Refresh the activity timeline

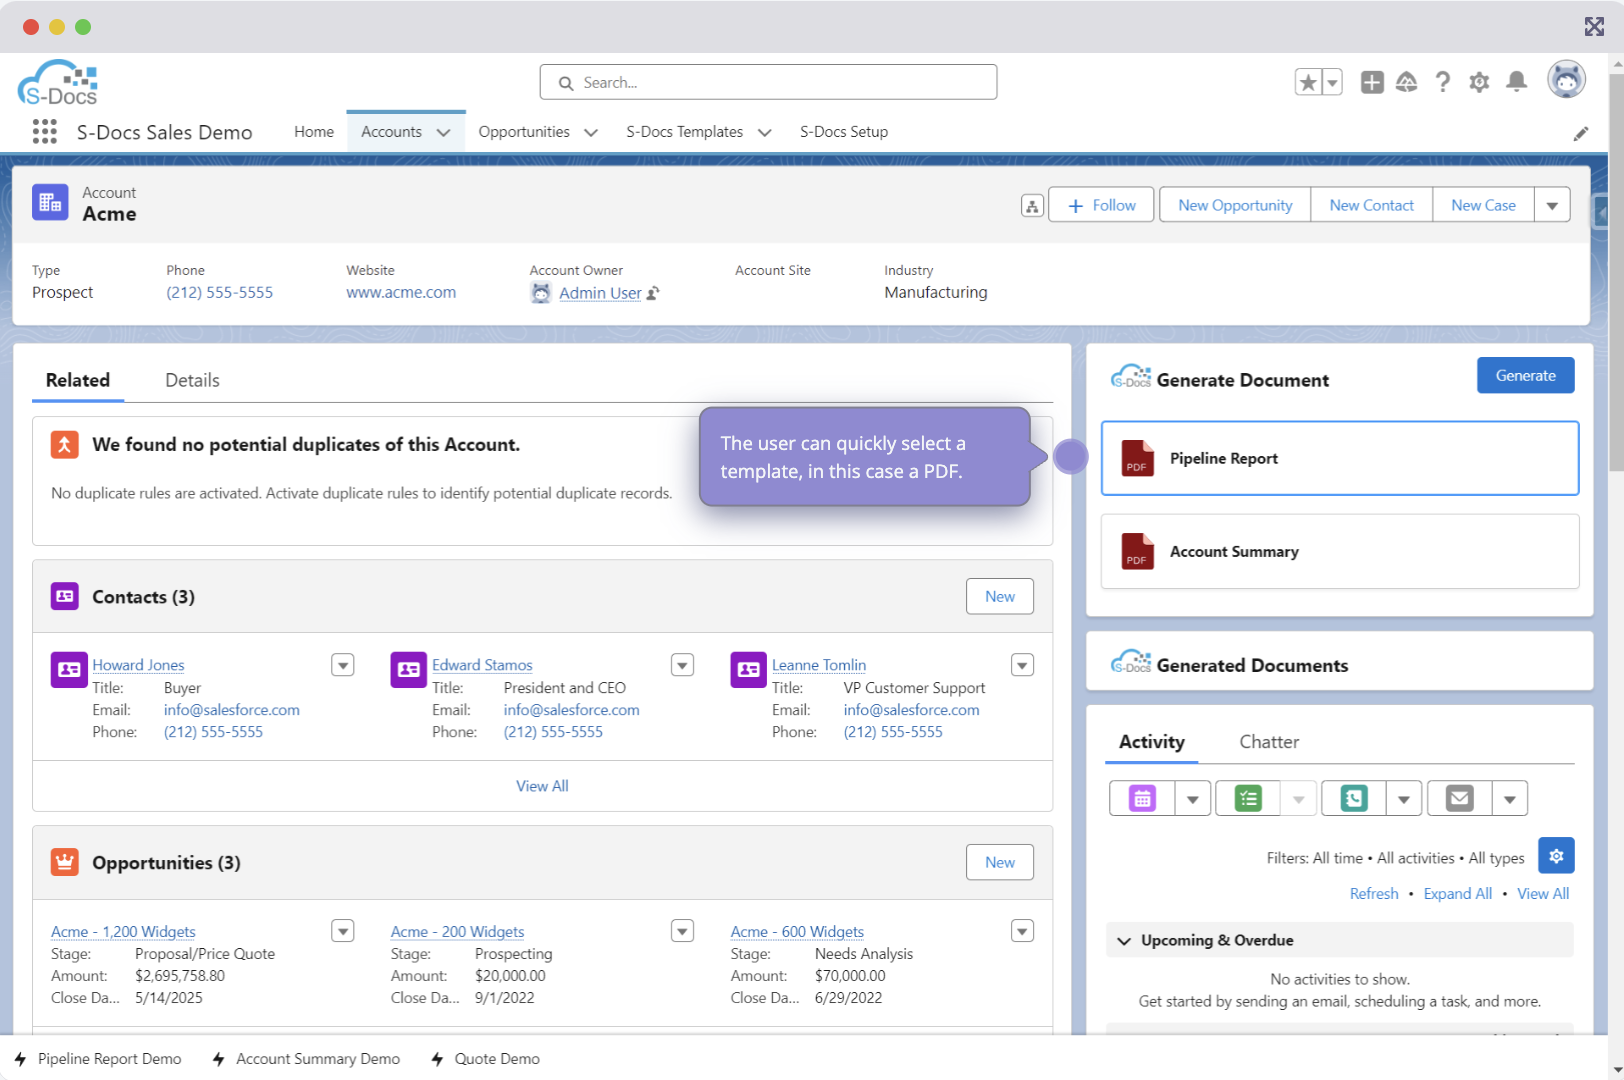point(1374,894)
